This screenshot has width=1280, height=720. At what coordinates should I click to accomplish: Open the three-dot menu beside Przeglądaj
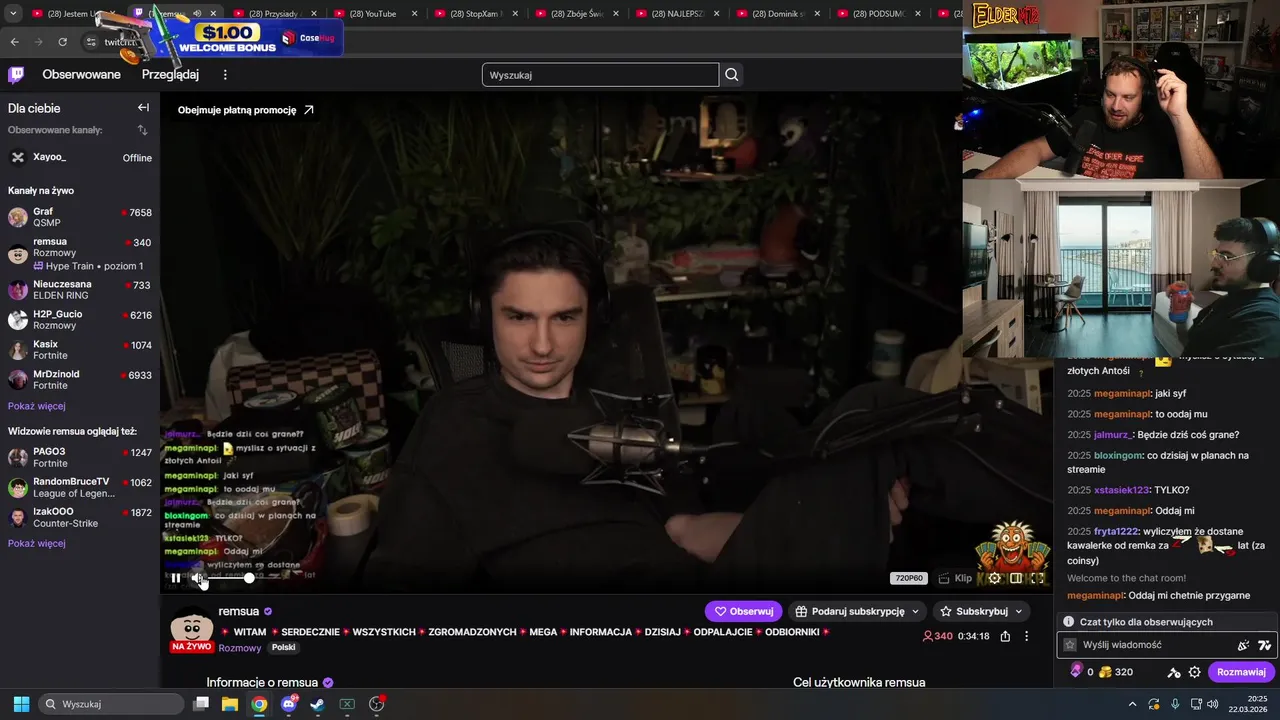click(x=225, y=75)
